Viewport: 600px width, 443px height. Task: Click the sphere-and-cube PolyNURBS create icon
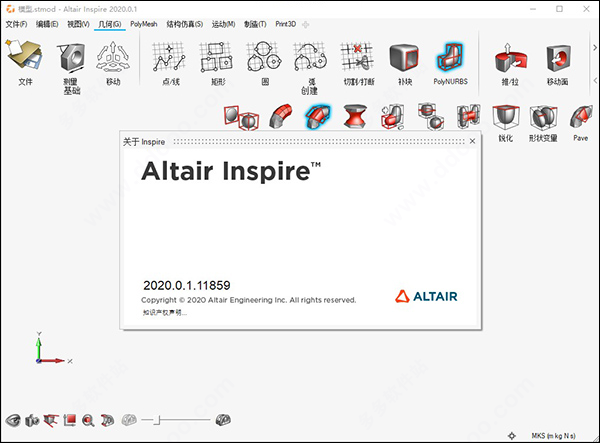tap(241, 117)
